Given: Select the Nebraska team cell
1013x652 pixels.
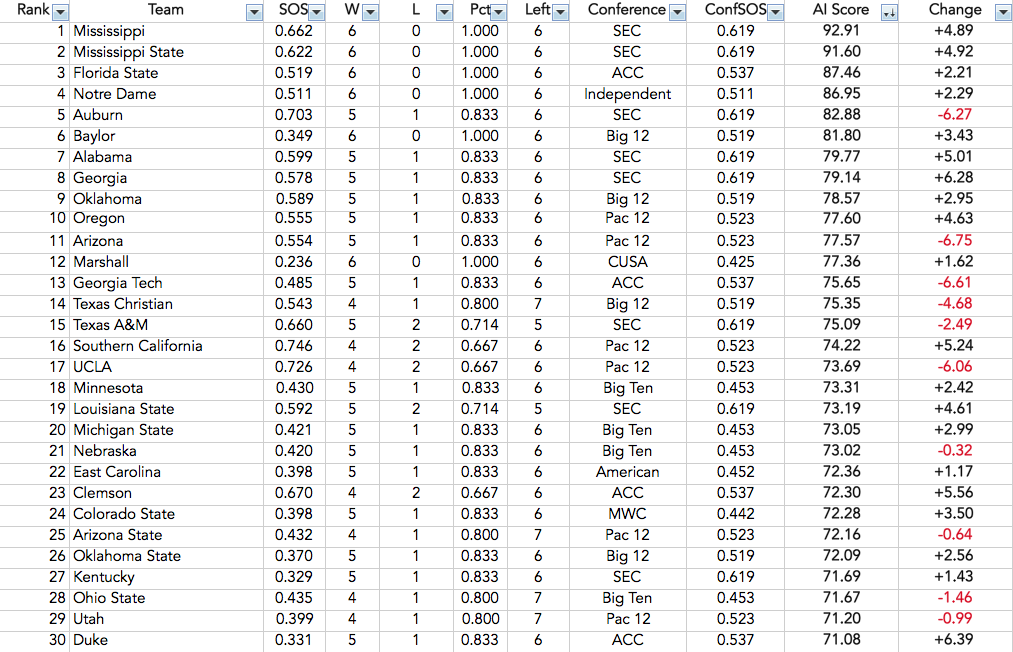Looking at the screenshot, I should [x=166, y=451].
